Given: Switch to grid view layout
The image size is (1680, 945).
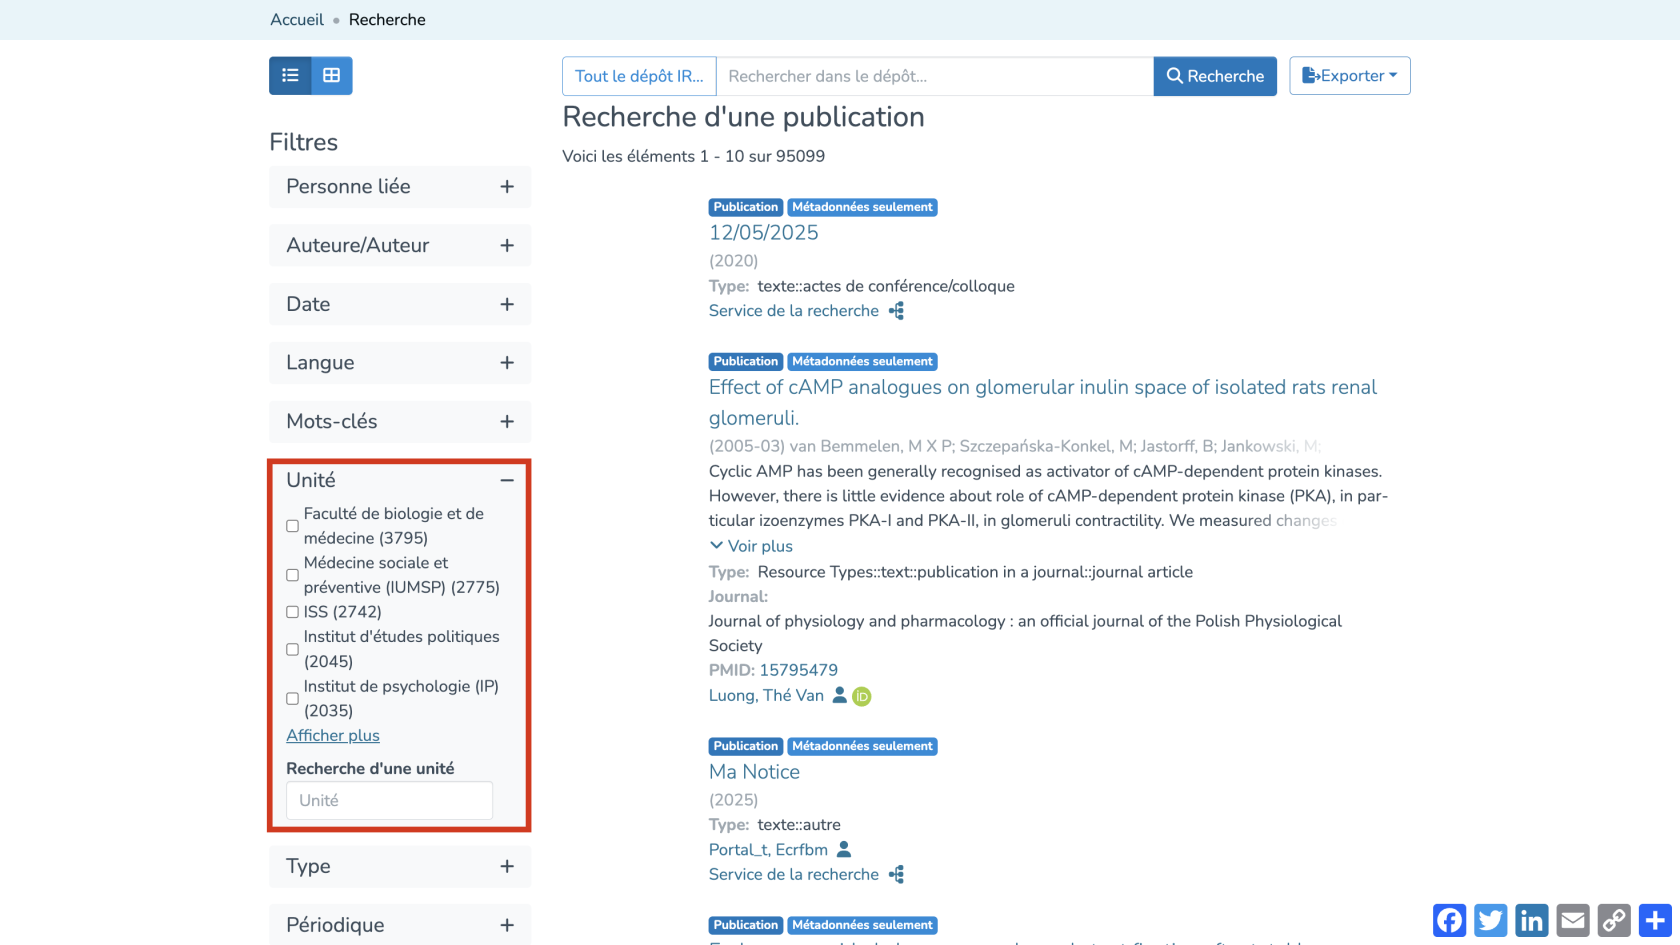Looking at the screenshot, I should [x=331, y=75].
